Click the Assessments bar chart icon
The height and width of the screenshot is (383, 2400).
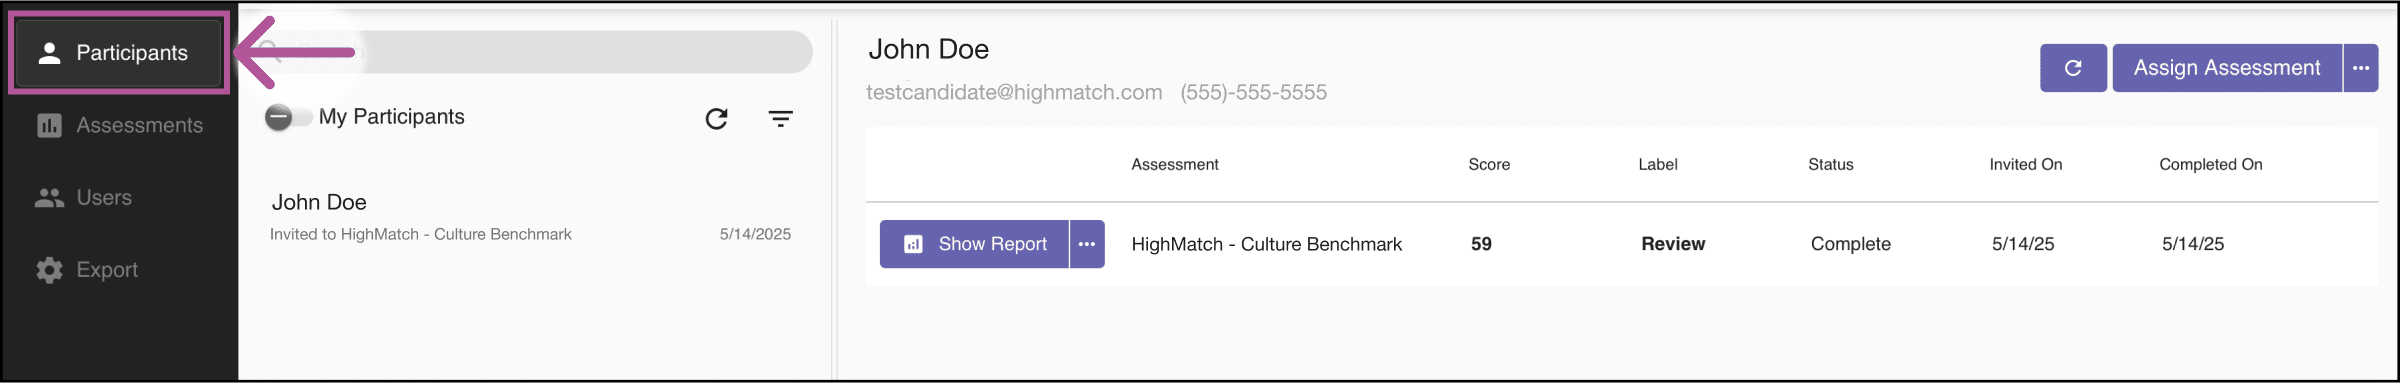click(x=49, y=125)
